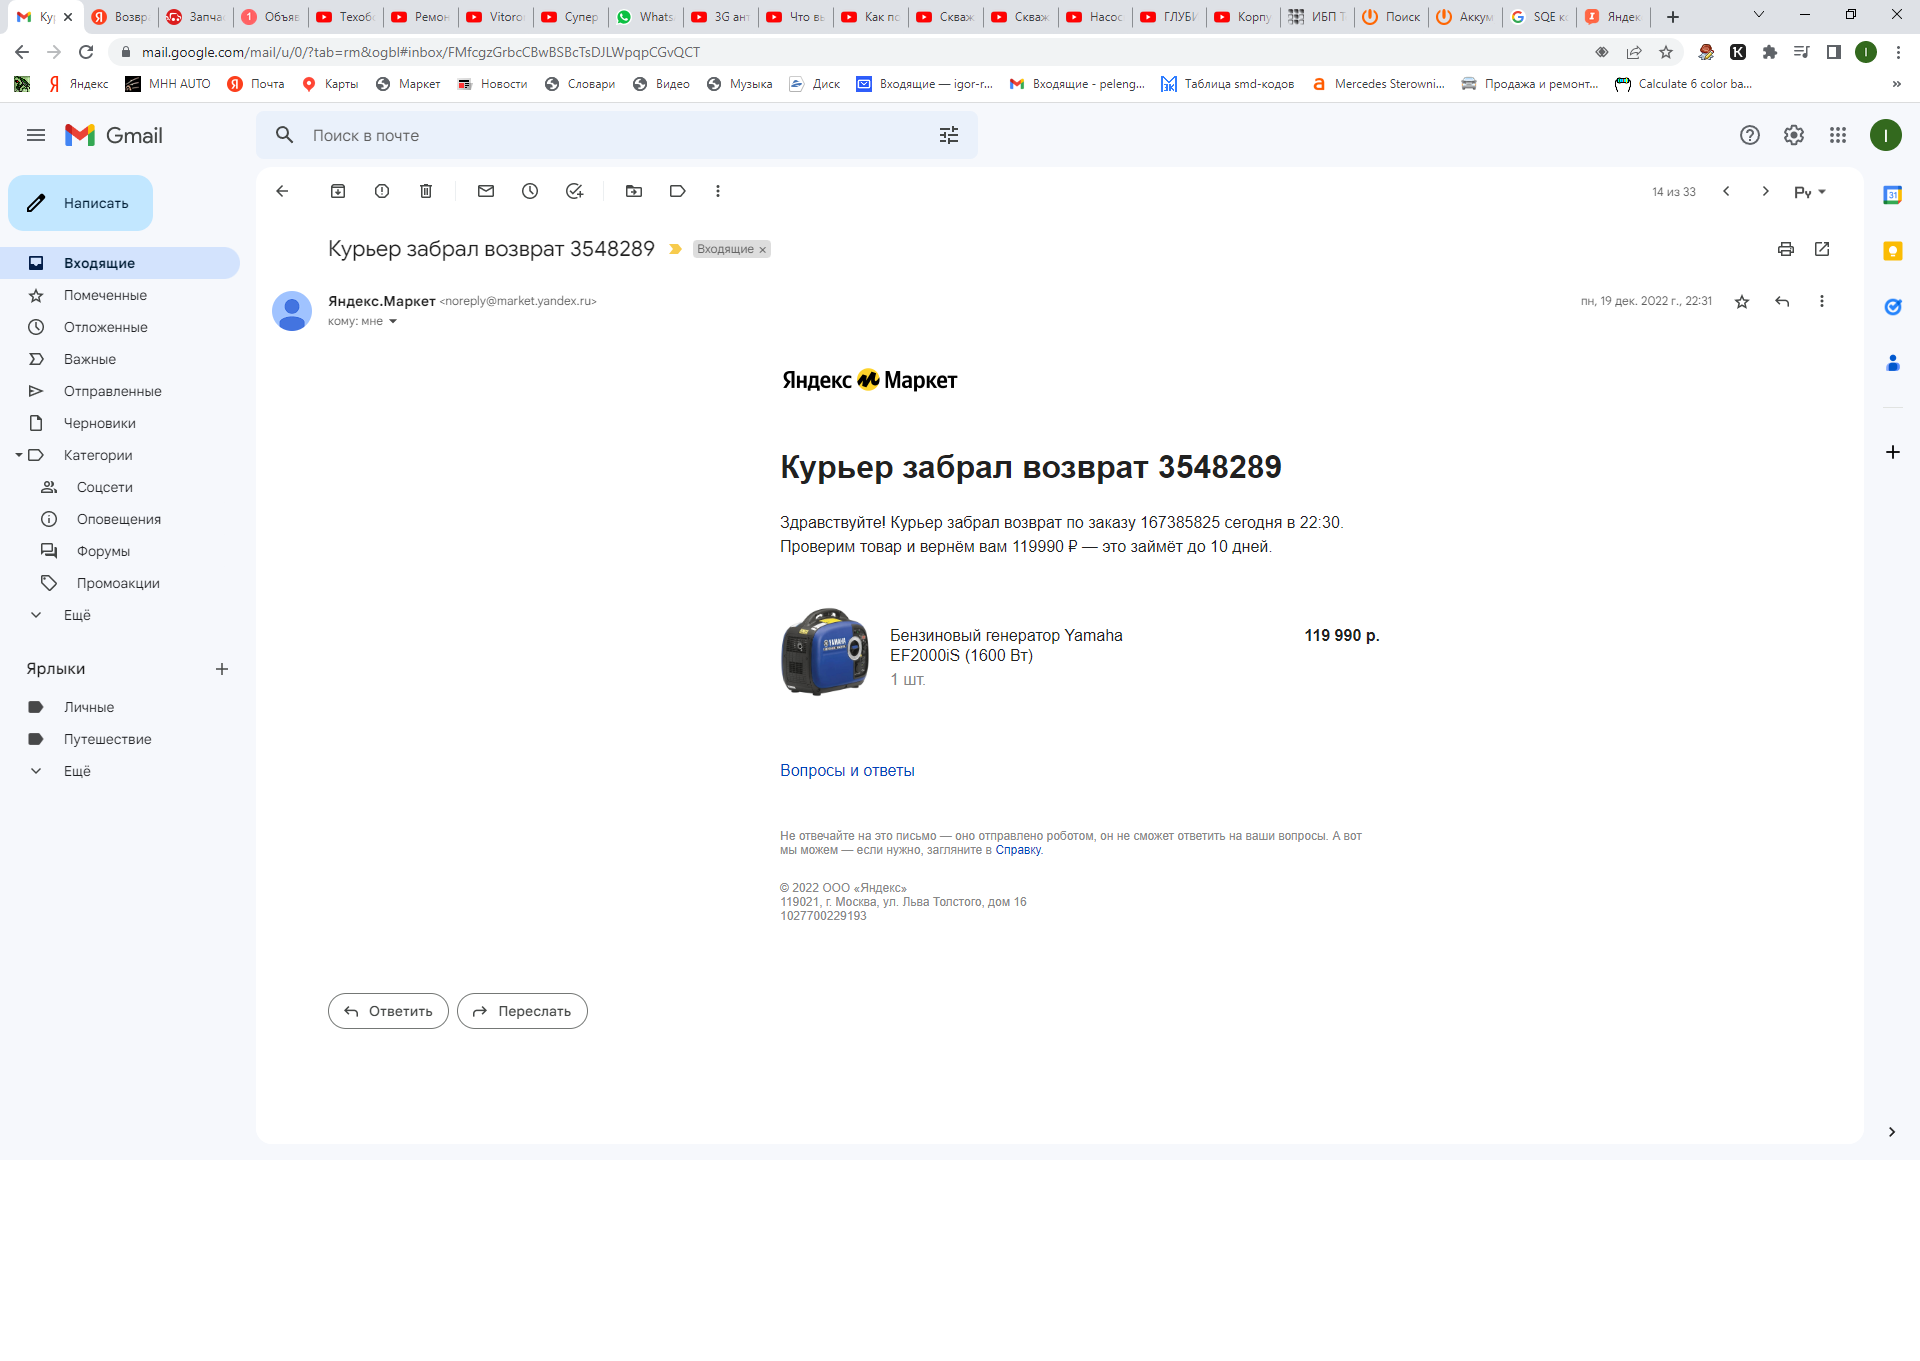This screenshot has width=1920, height=1361.
Task: Click Переслать button
Action: tap(522, 1011)
